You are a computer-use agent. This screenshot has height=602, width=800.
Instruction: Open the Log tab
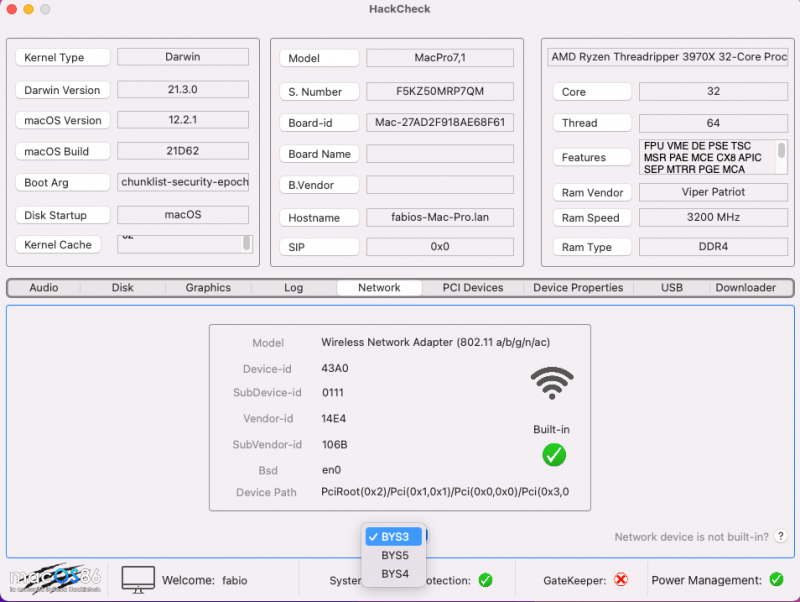[293, 288]
